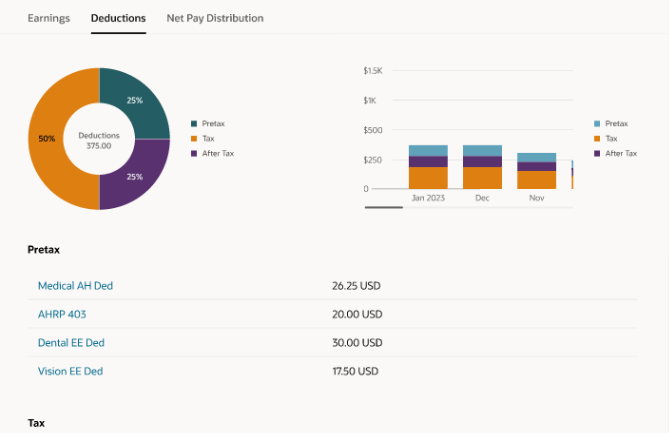Switch to the Earnings tab
Viewport: 669px width, 433px height.
48,18
